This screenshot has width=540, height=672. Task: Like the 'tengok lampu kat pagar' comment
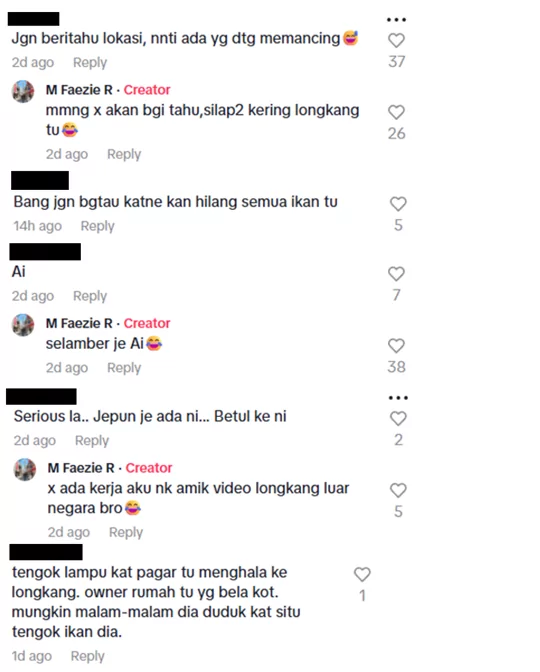(362, 574)
